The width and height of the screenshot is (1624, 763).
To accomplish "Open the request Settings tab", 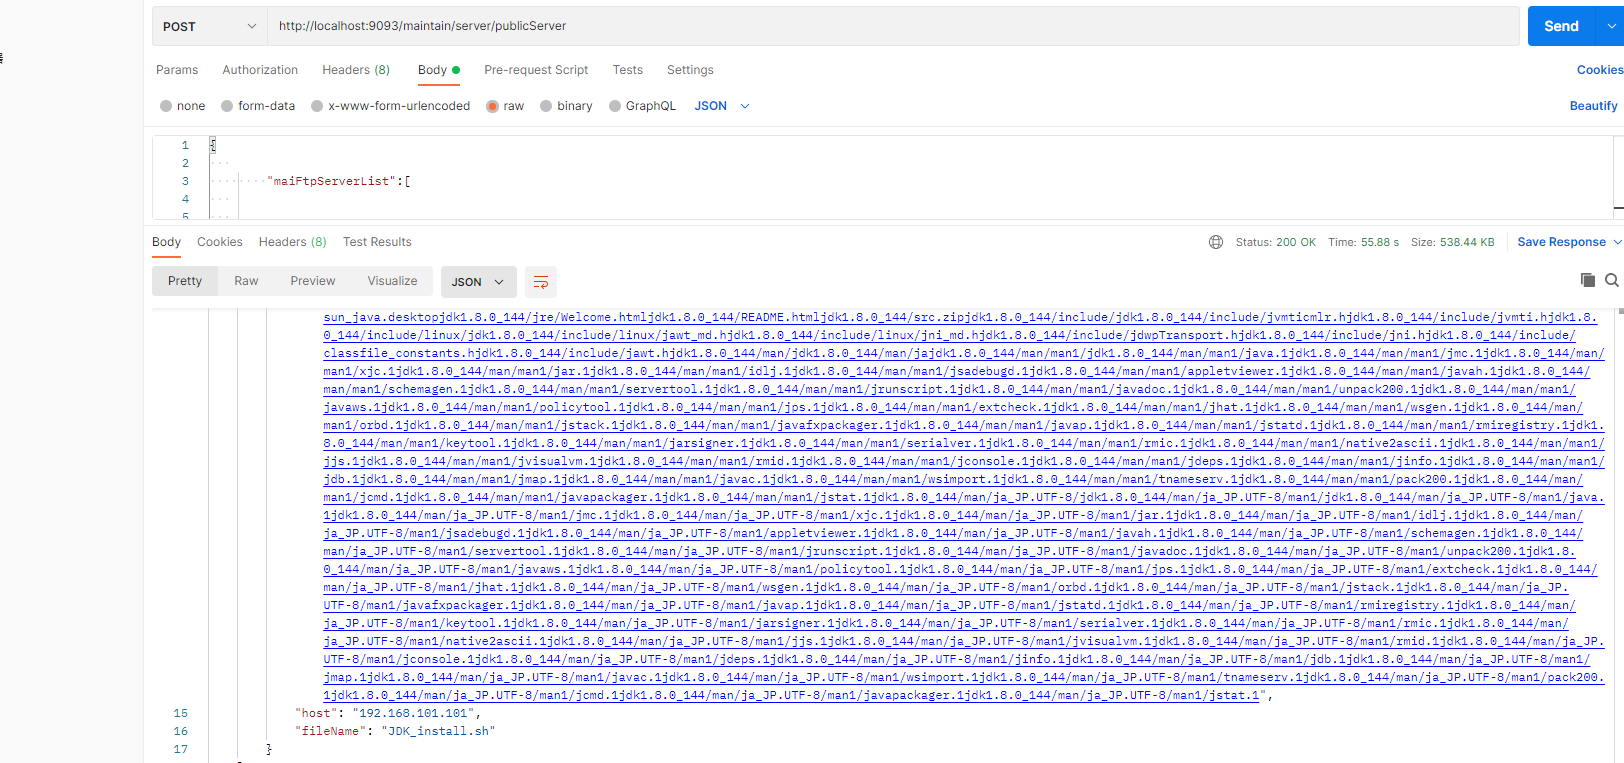I will (690, 70).
